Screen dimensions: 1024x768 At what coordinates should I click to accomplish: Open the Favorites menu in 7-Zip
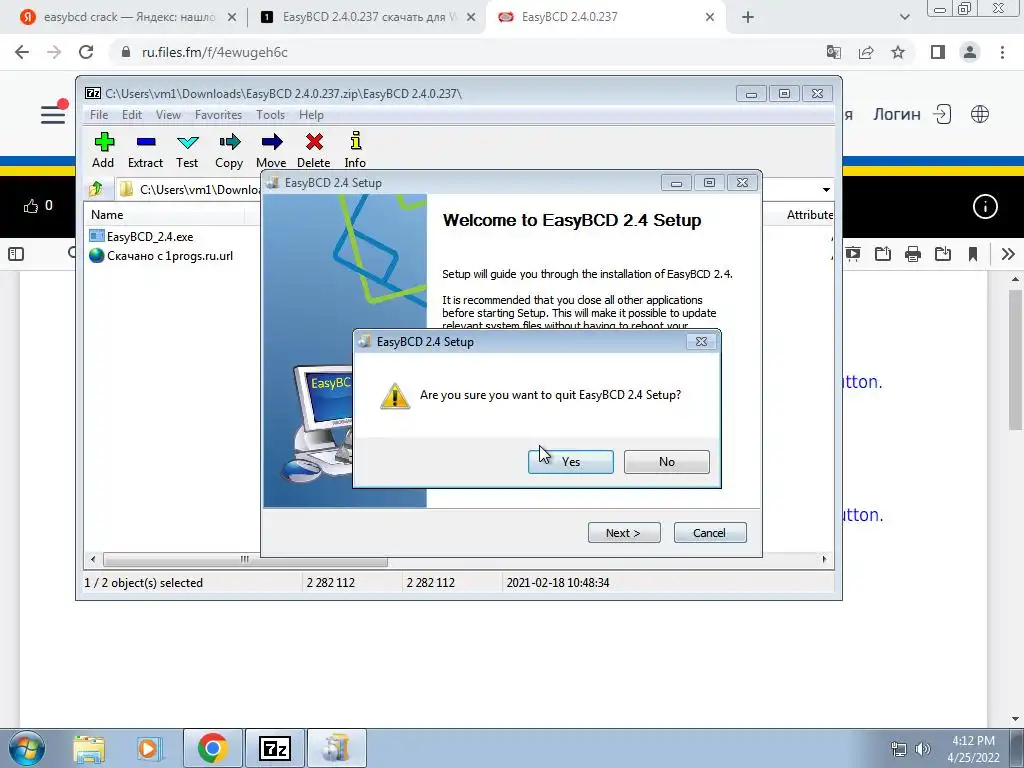[218, 115]
